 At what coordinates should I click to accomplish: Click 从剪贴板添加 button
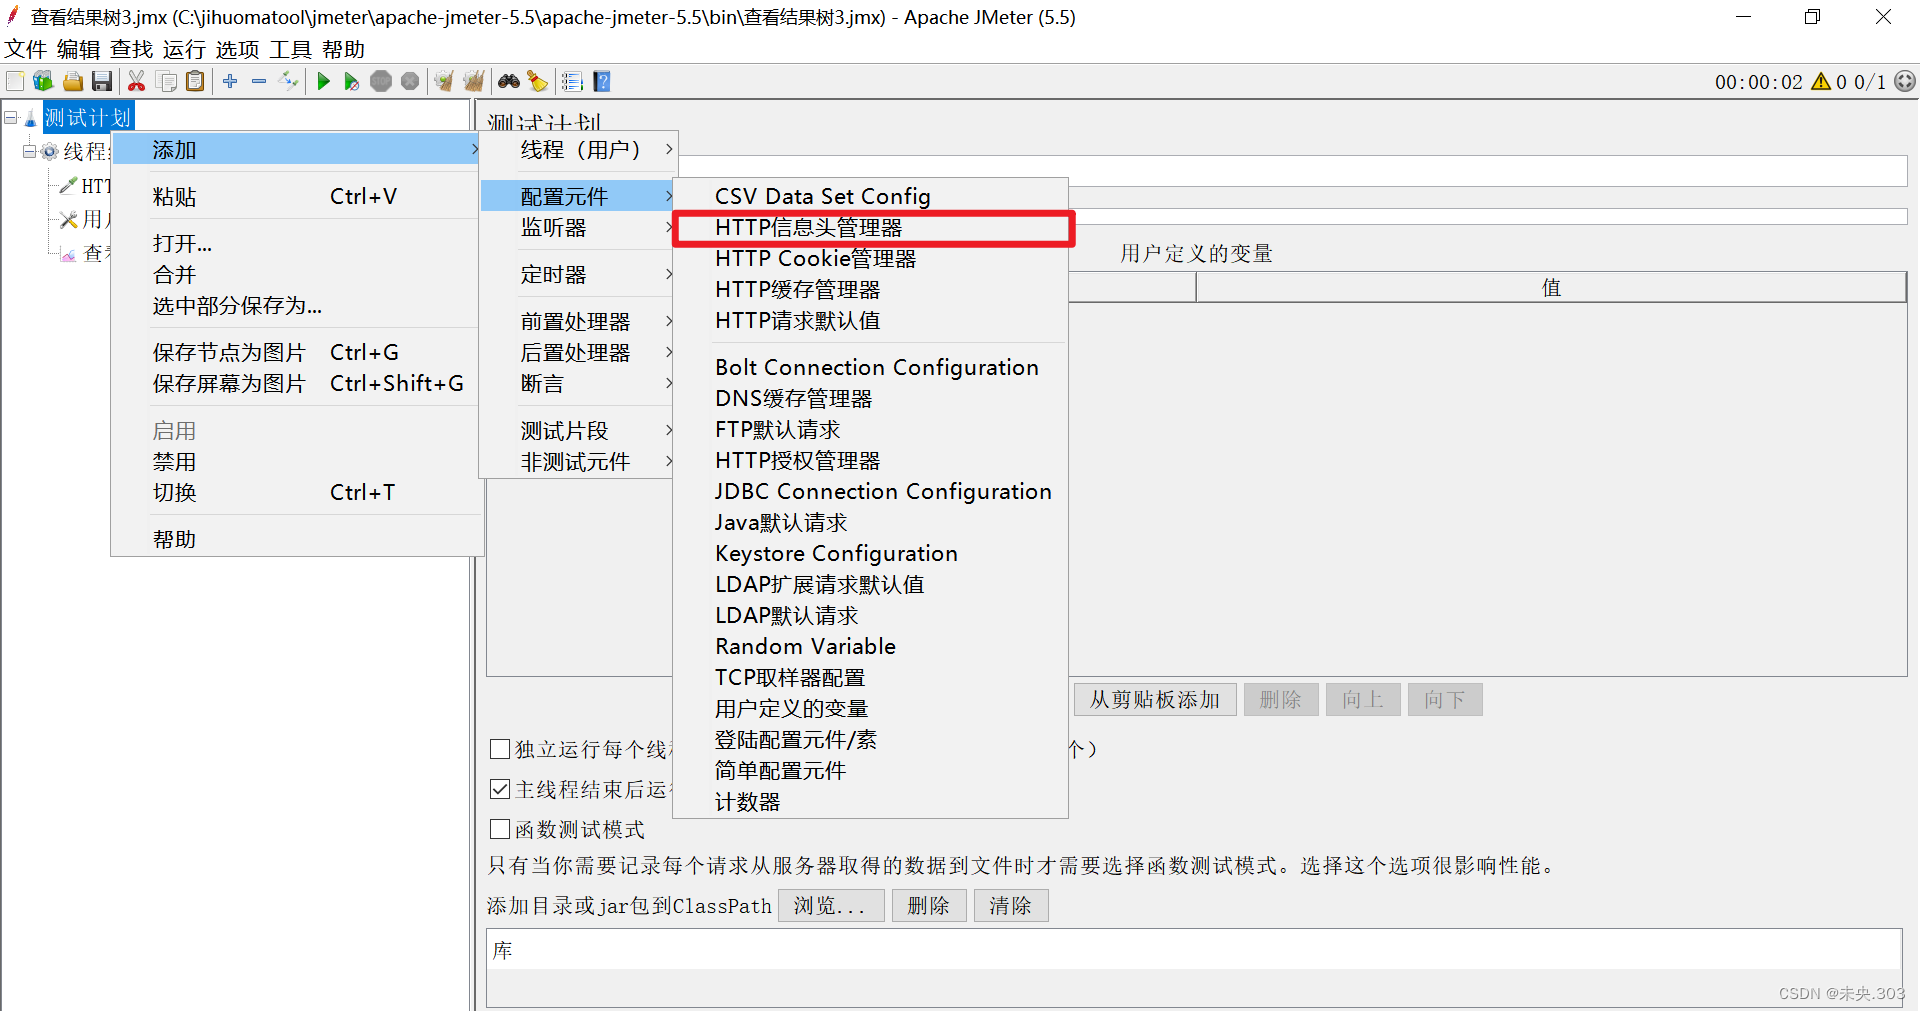coord(1155,699)
